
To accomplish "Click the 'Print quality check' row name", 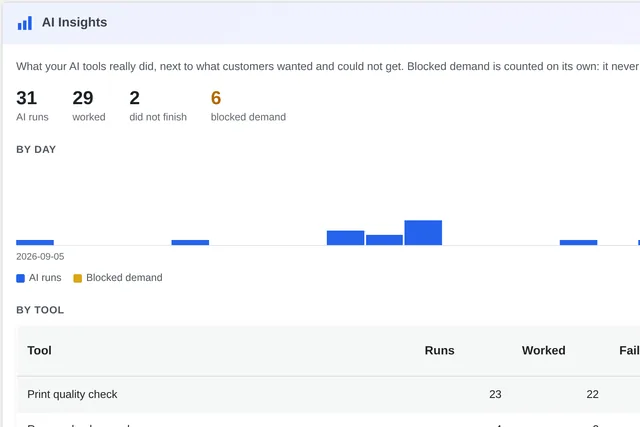I will click(x=72, y=394).
